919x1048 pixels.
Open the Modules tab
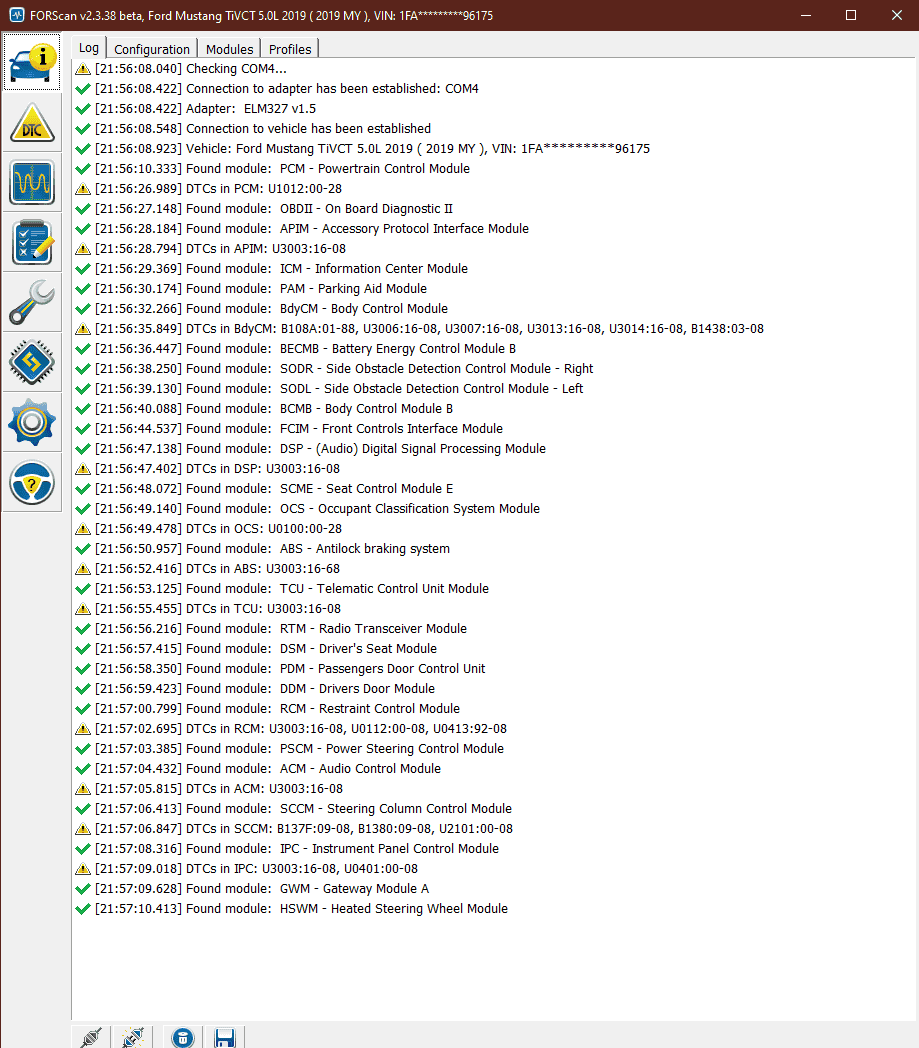[229, 49]
